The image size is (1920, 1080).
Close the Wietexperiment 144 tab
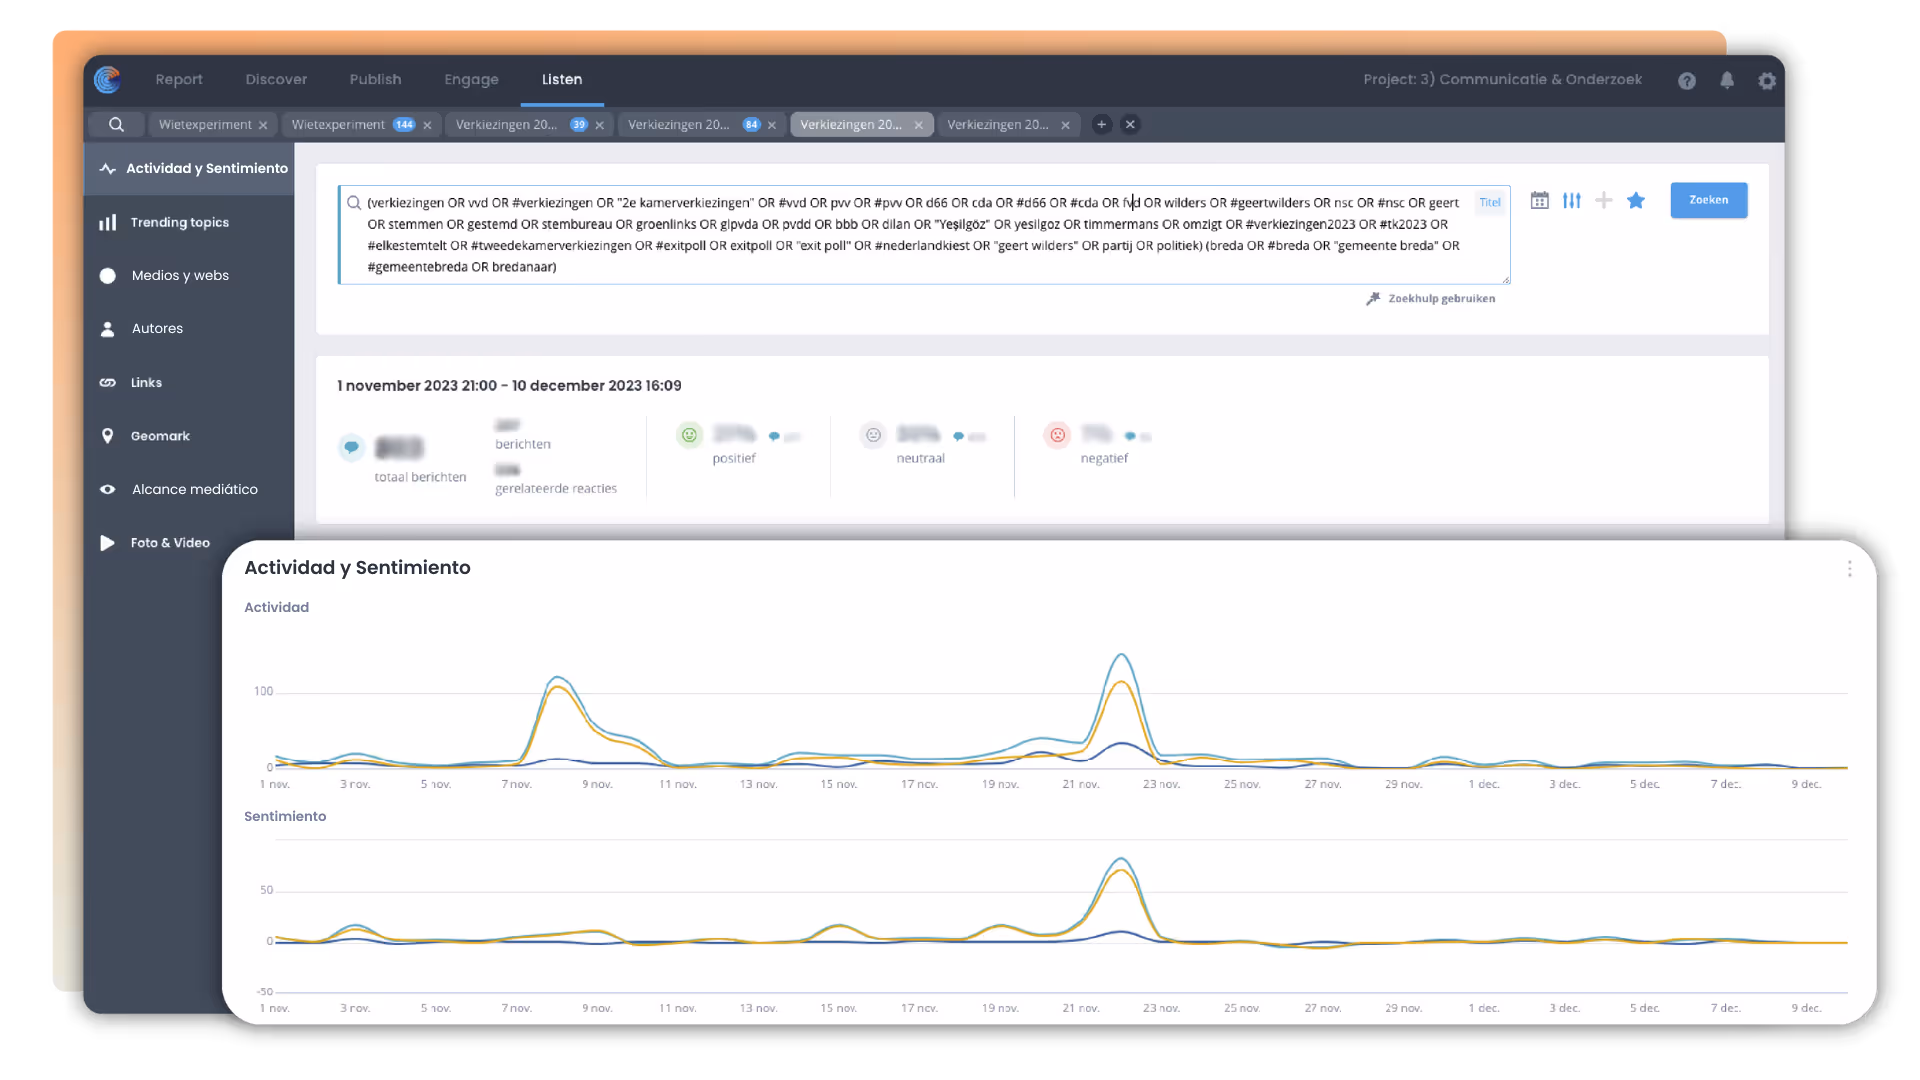tap(427, 125)
